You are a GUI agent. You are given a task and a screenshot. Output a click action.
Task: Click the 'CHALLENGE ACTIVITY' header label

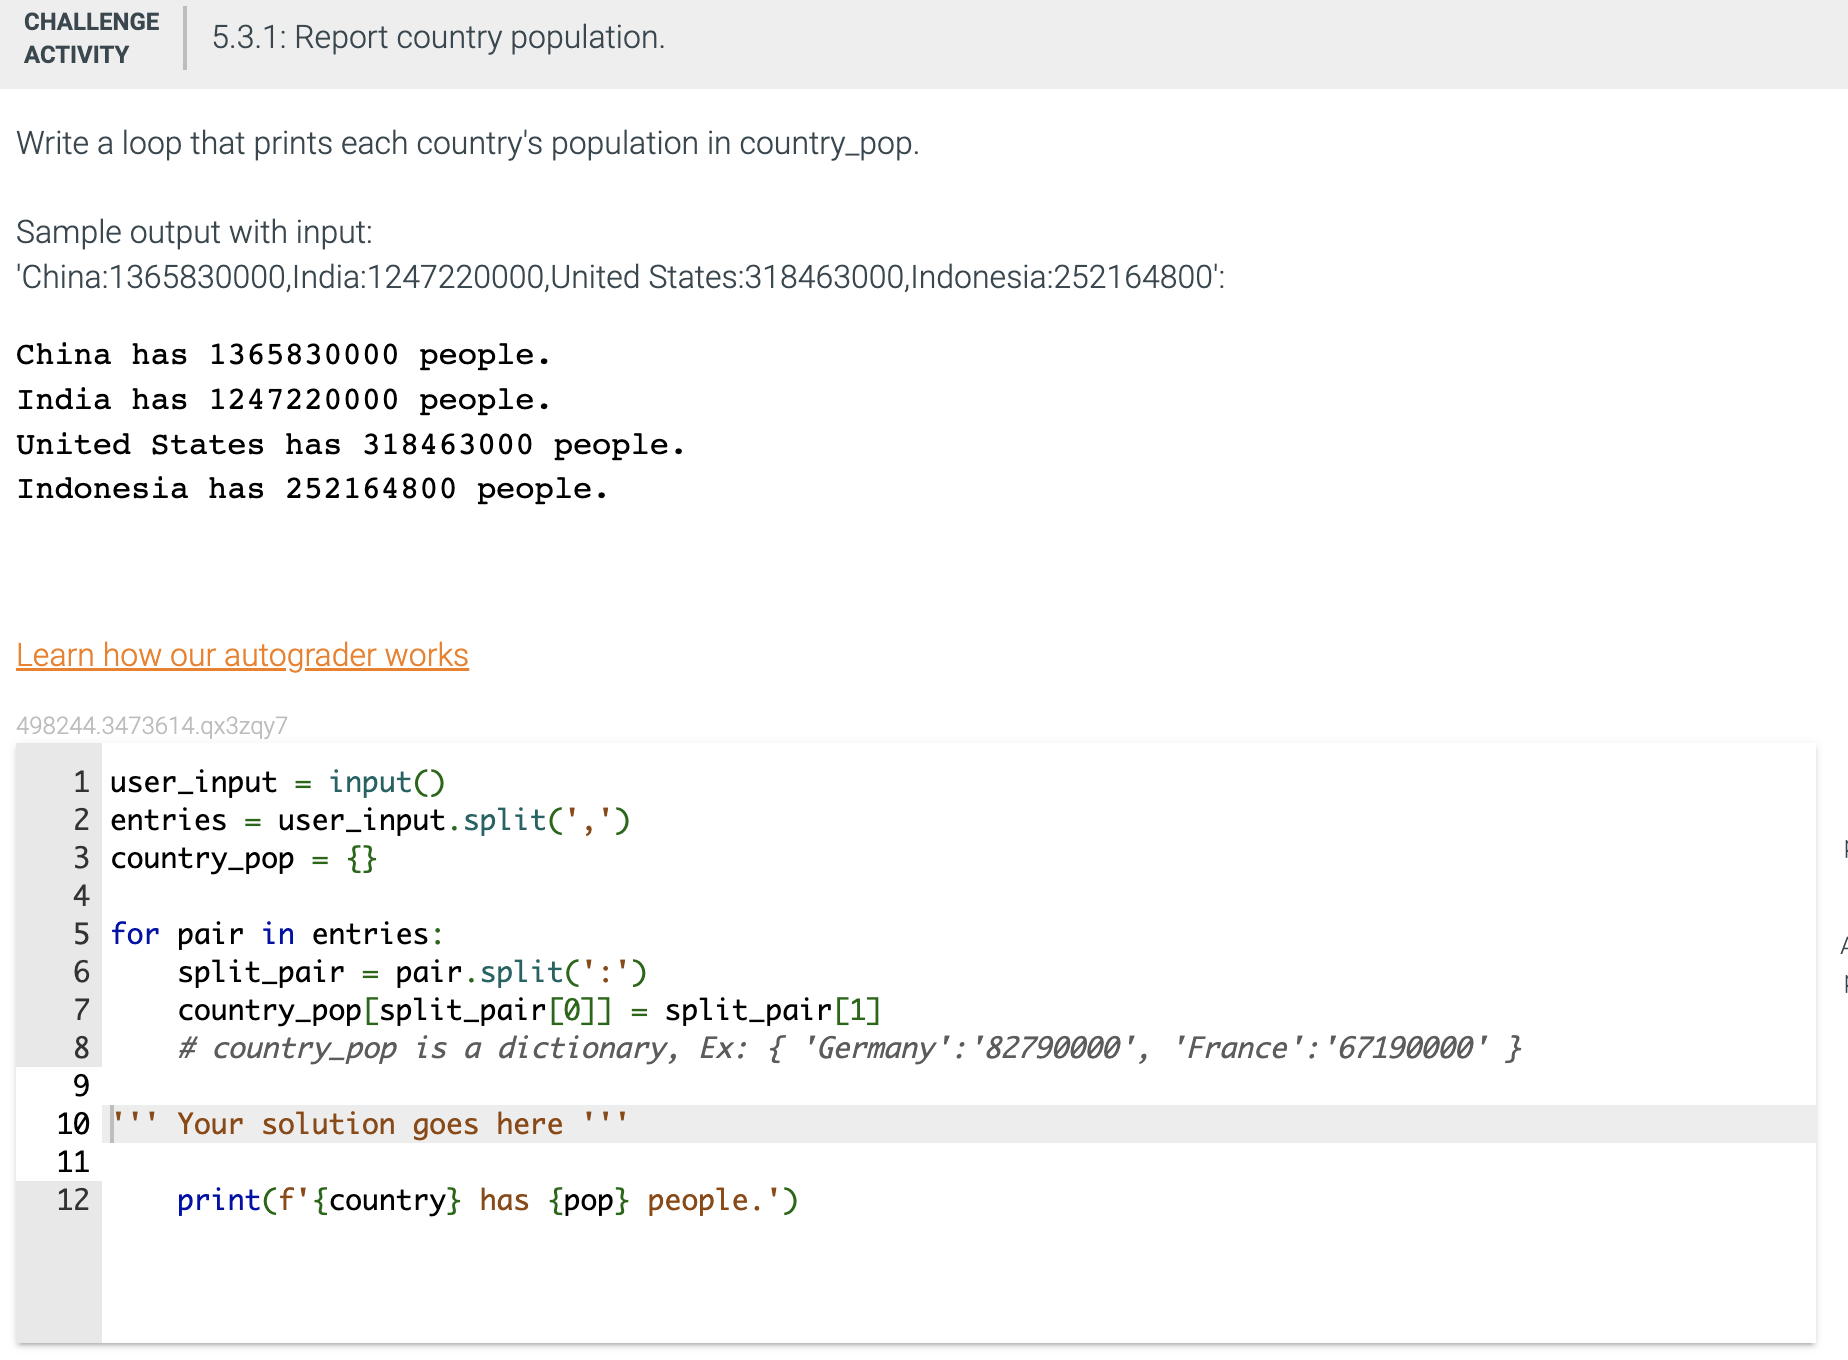tap(91, 38)
